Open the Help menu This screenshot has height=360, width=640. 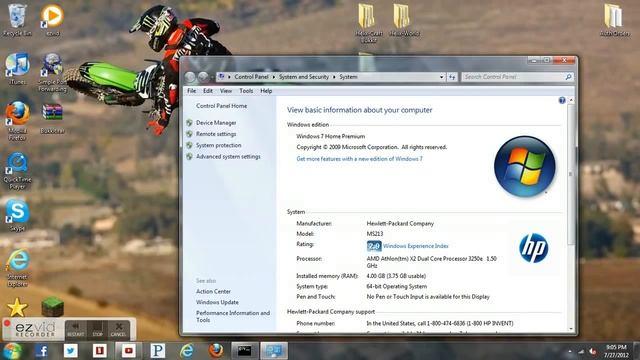(x=266, y=91)
